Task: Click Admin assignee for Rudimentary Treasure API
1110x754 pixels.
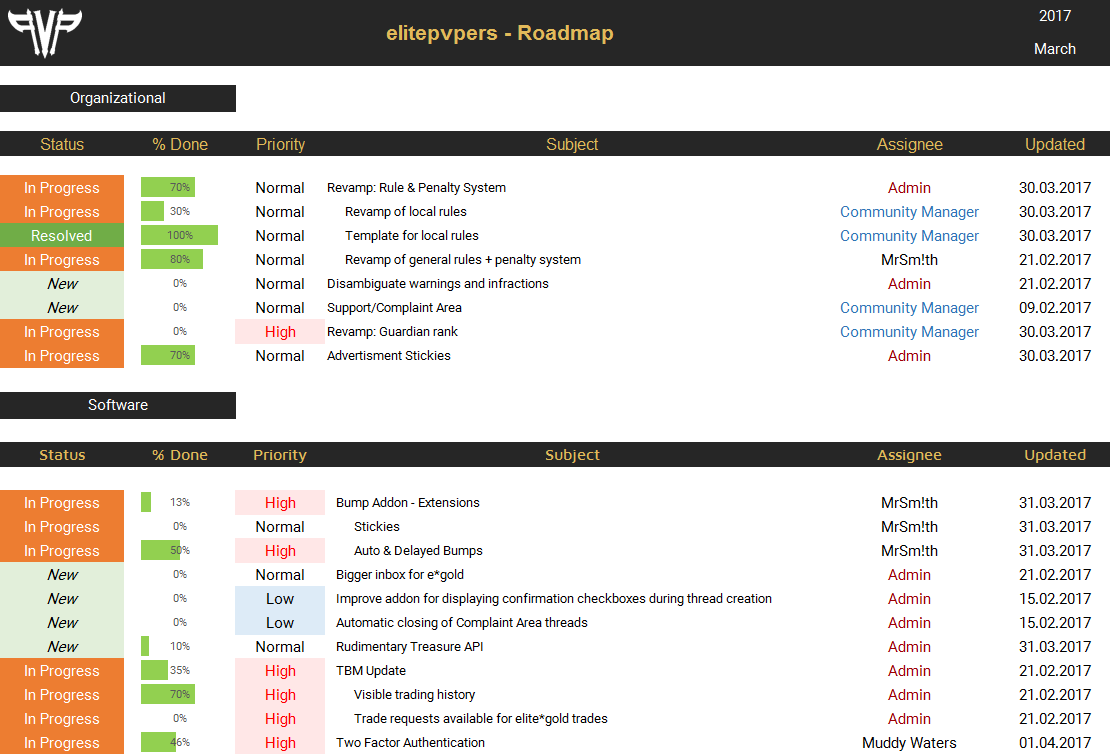Action: pyautogui.click(x=909, y=646)
